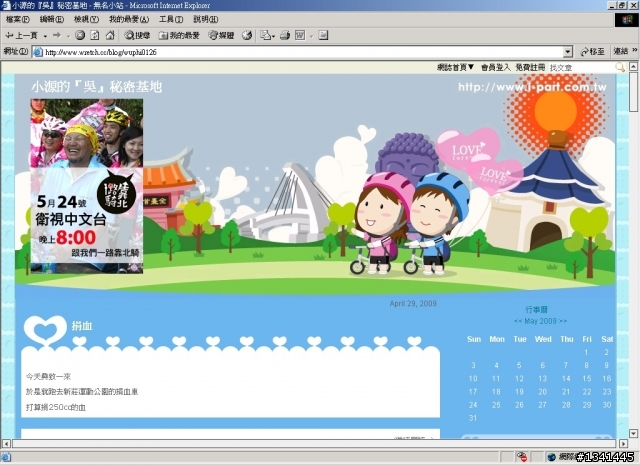
Task: Open the 捐血 post title
Action: tap(82, 326)
